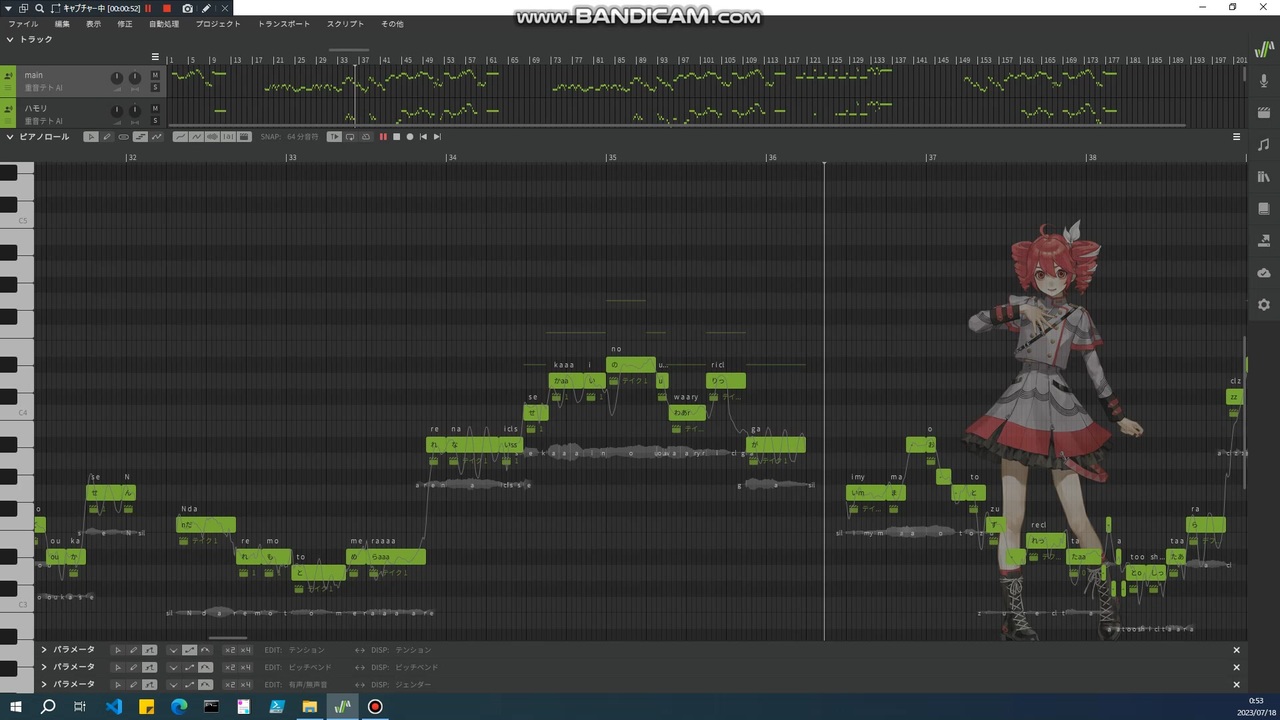
Task: Open the プロジェクト menu
Action: (218, 24)
